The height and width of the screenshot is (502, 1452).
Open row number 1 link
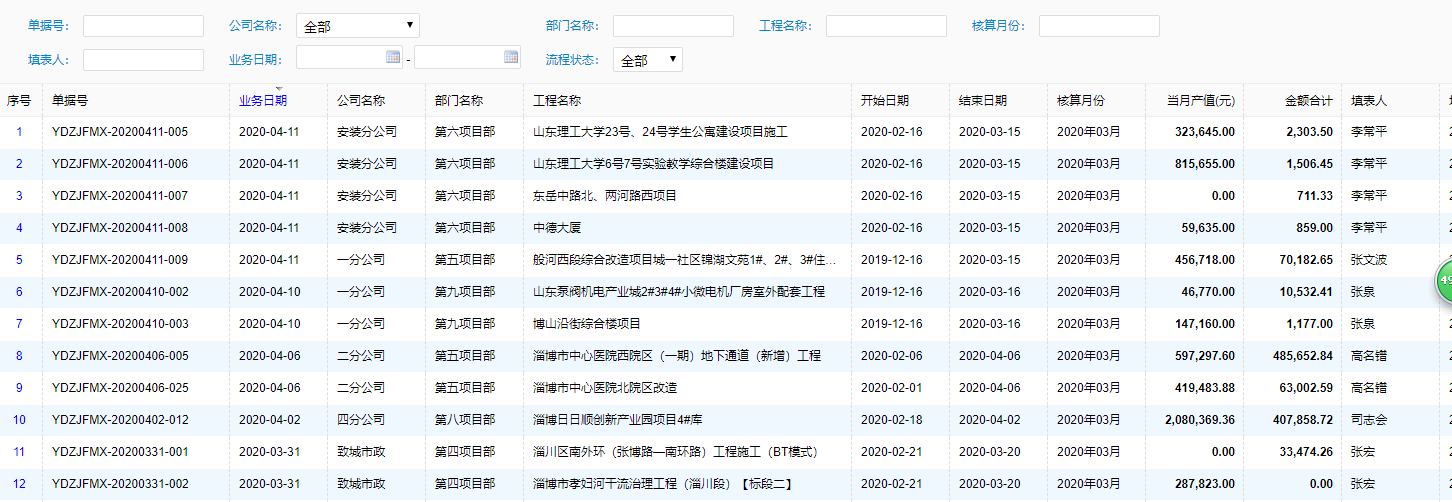click(x=19, y=132)
